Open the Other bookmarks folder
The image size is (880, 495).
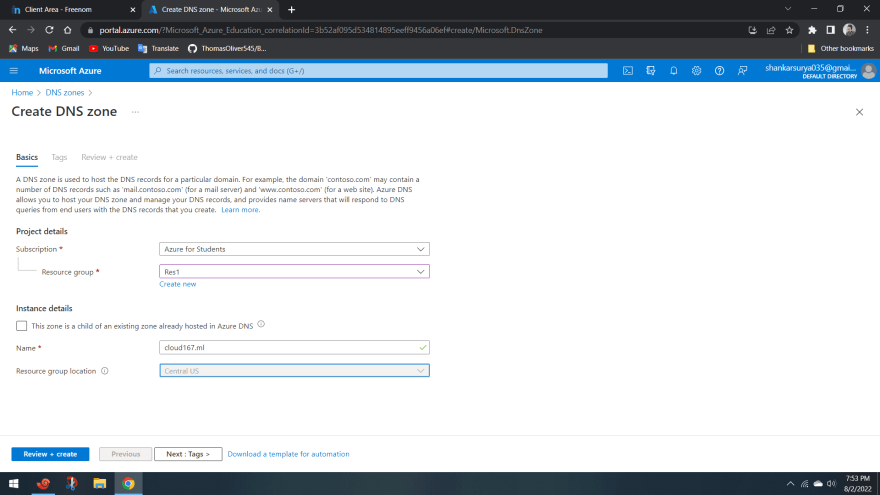coord(840,48)
